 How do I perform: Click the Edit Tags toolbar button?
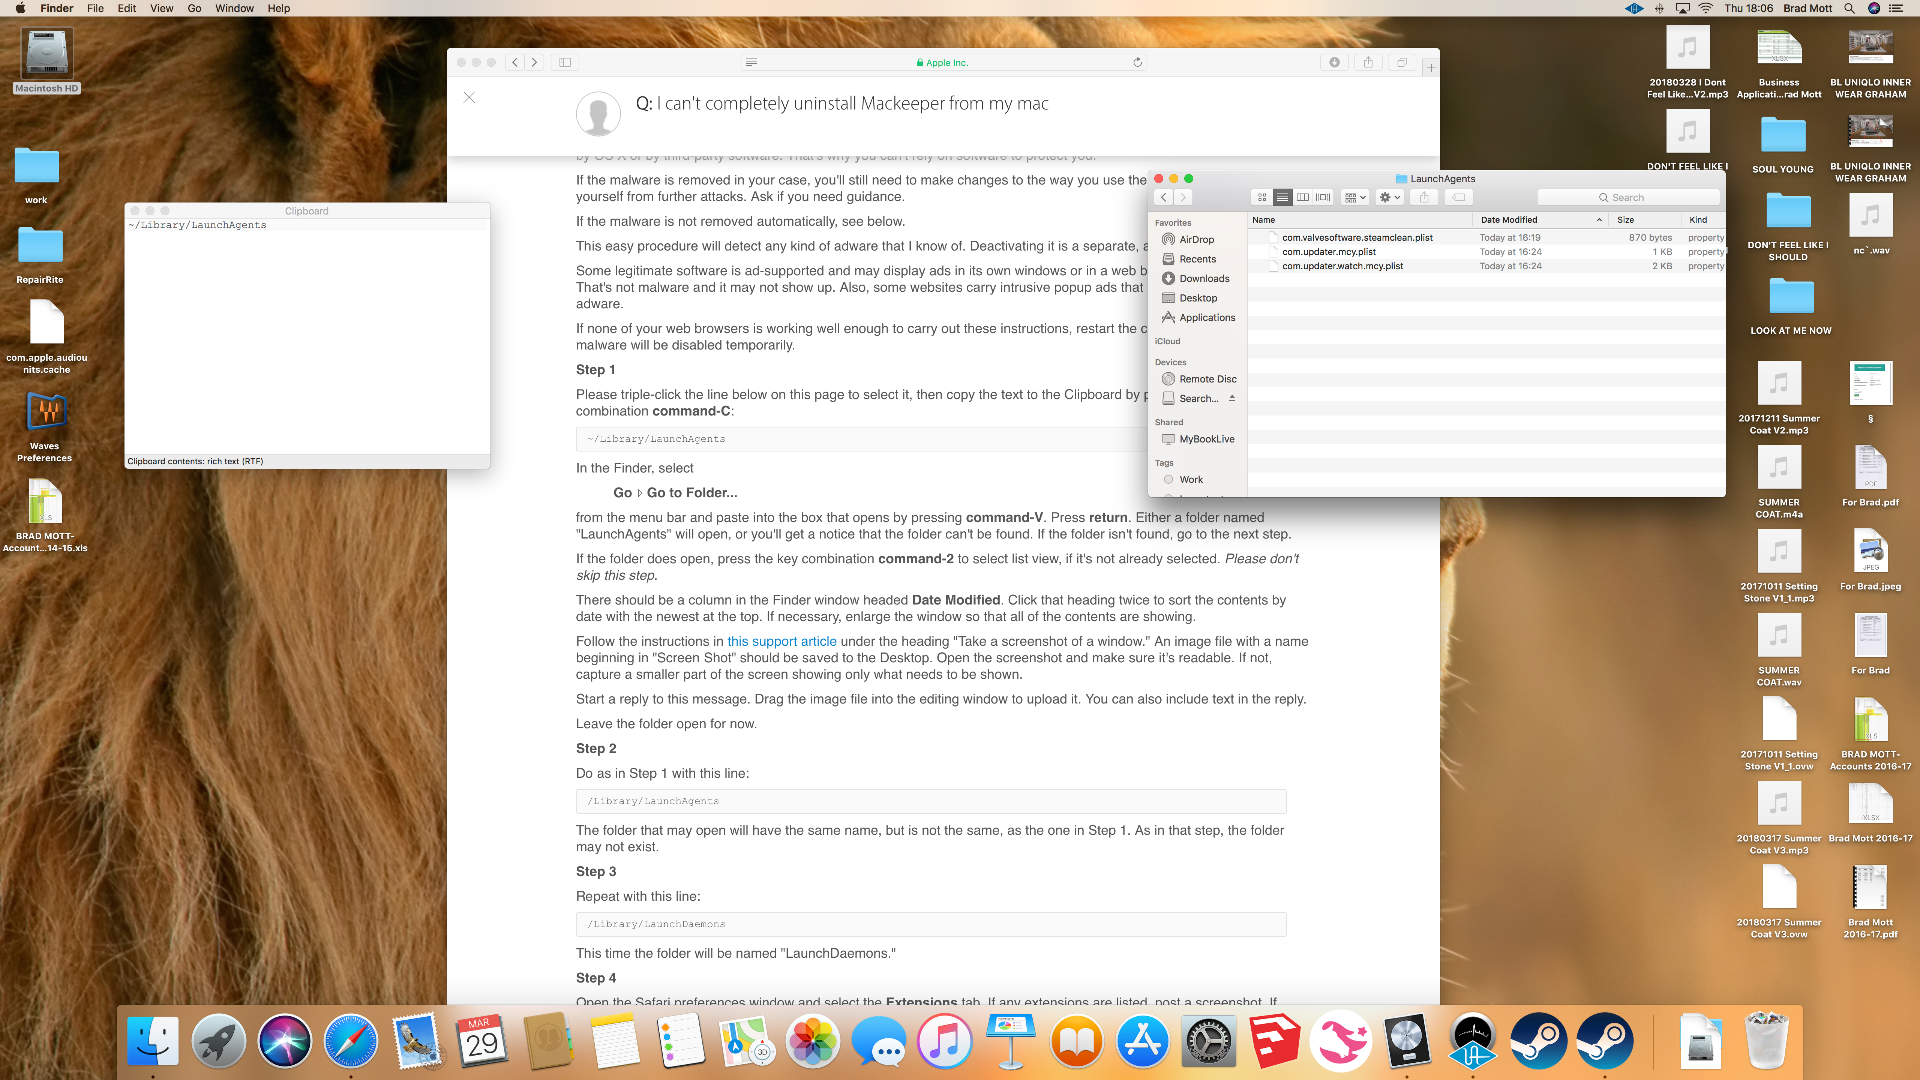(x=1459, y=197)
